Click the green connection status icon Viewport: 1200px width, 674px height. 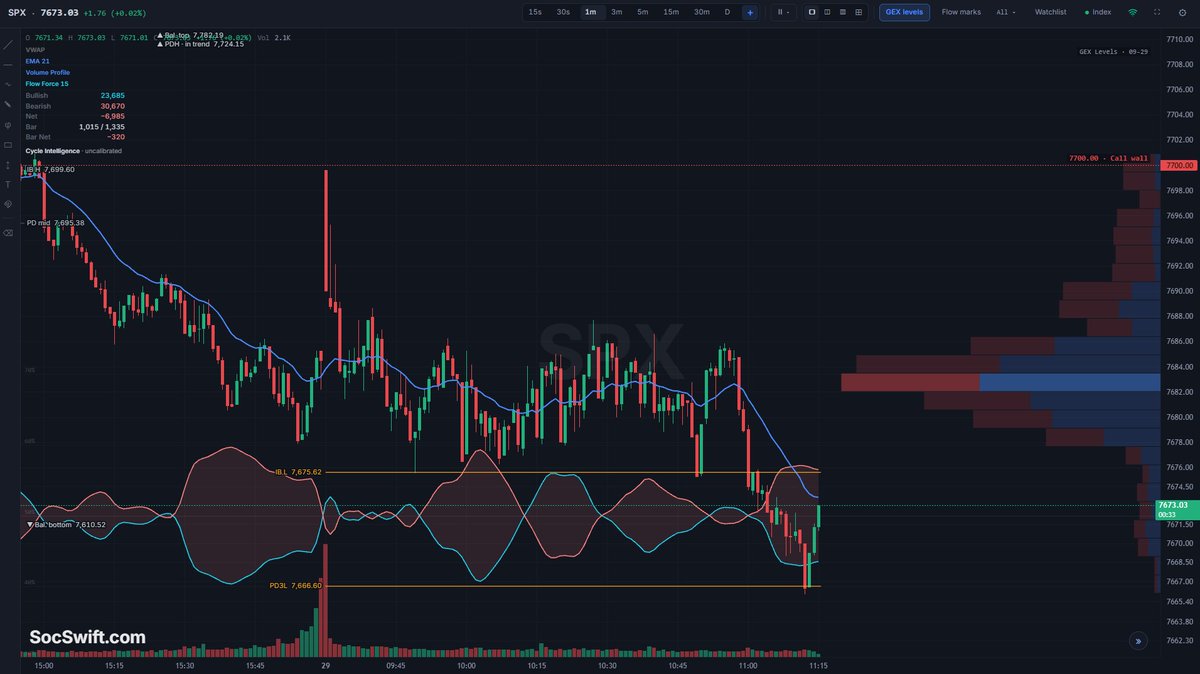coord(1132,12)
